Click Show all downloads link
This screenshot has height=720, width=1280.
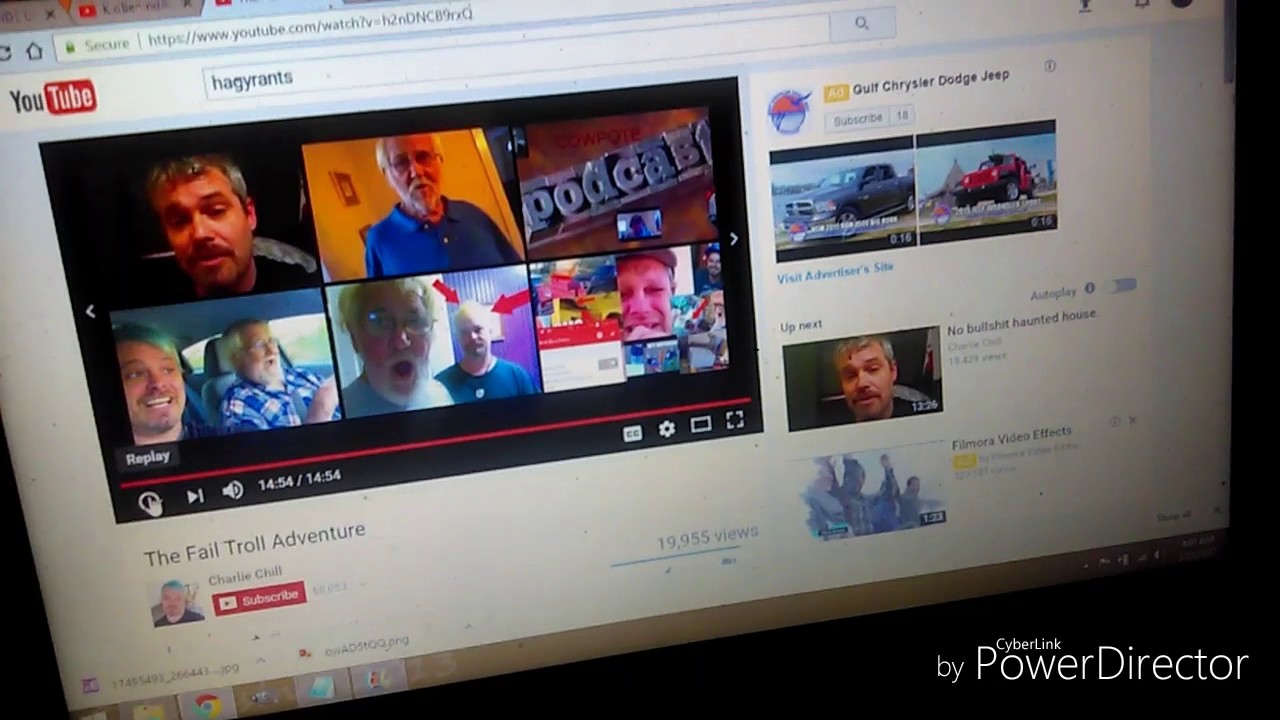pos(1173,517)
